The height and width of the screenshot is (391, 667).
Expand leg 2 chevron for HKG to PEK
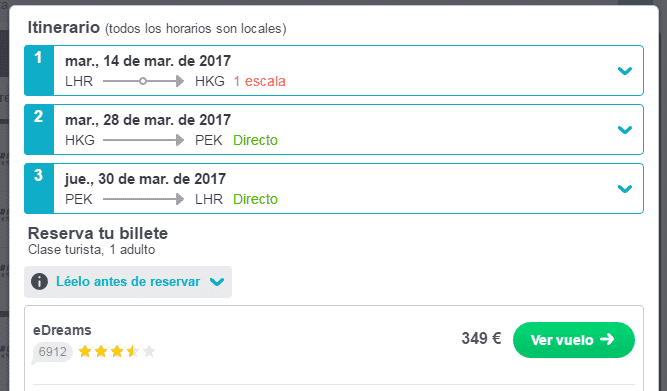click(x=624, y=129)
